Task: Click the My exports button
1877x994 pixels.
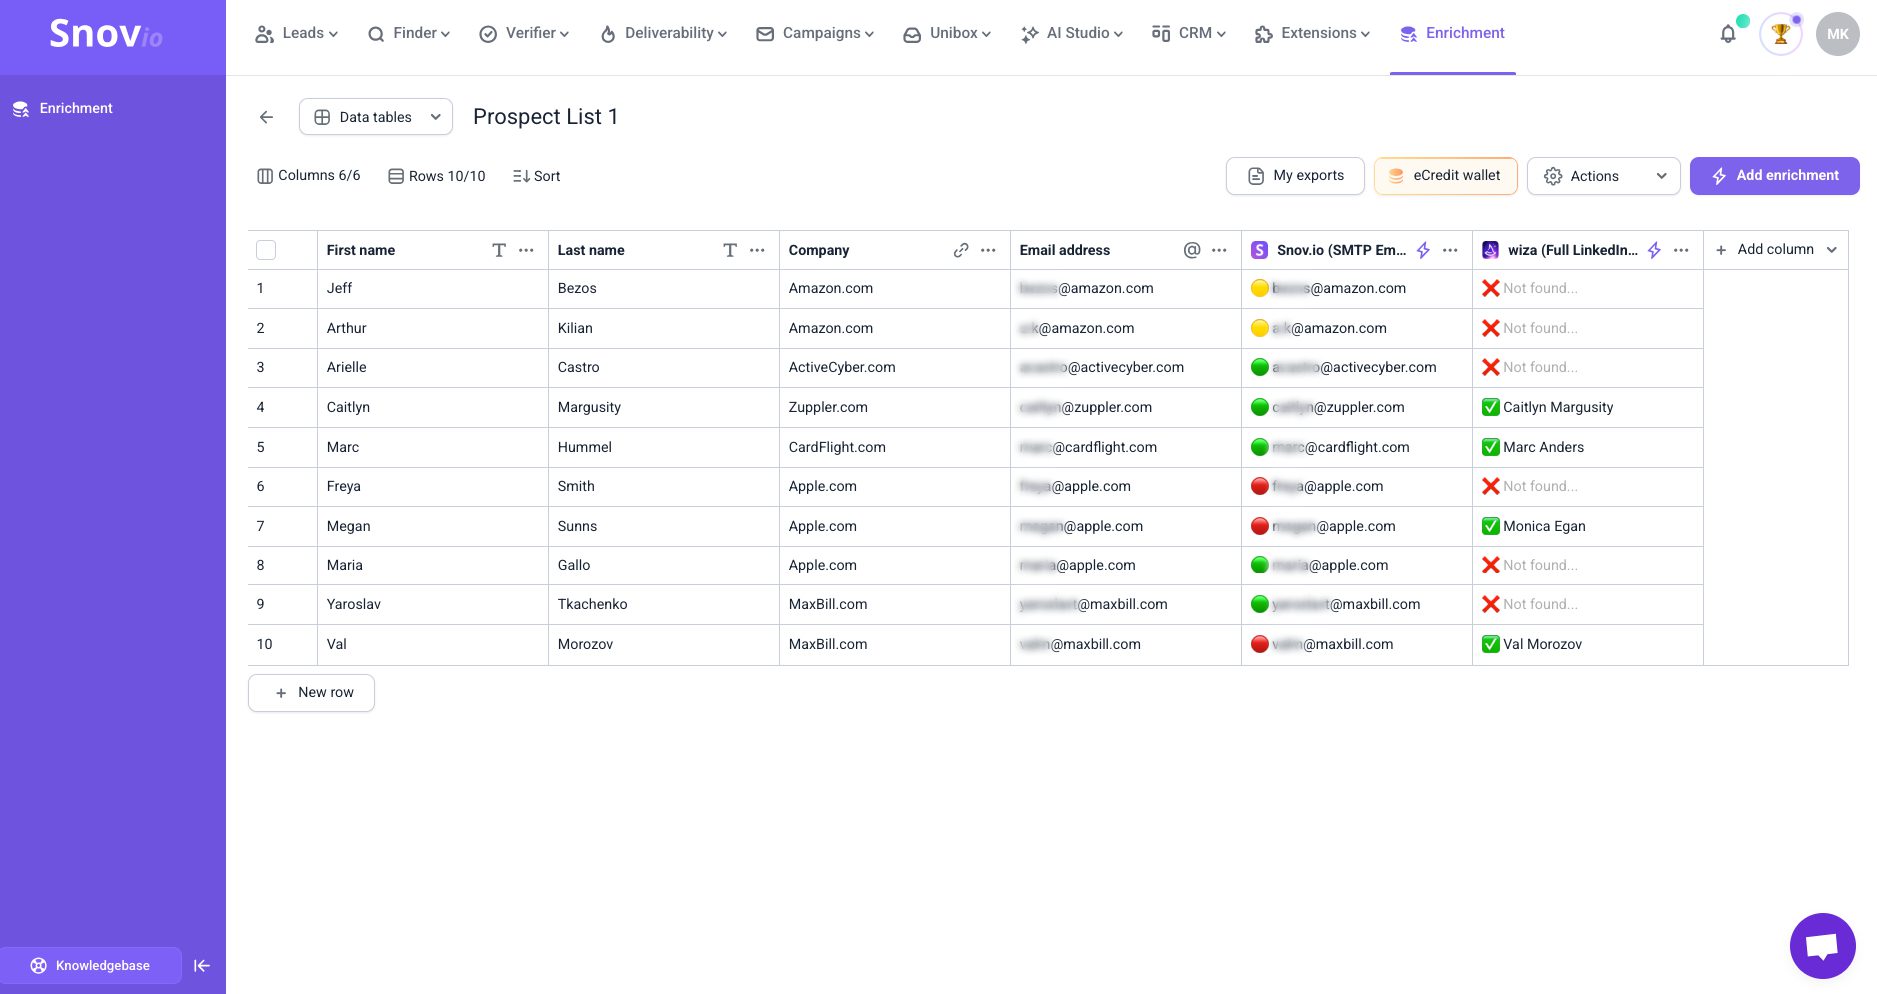Action: pos(1295,176)
